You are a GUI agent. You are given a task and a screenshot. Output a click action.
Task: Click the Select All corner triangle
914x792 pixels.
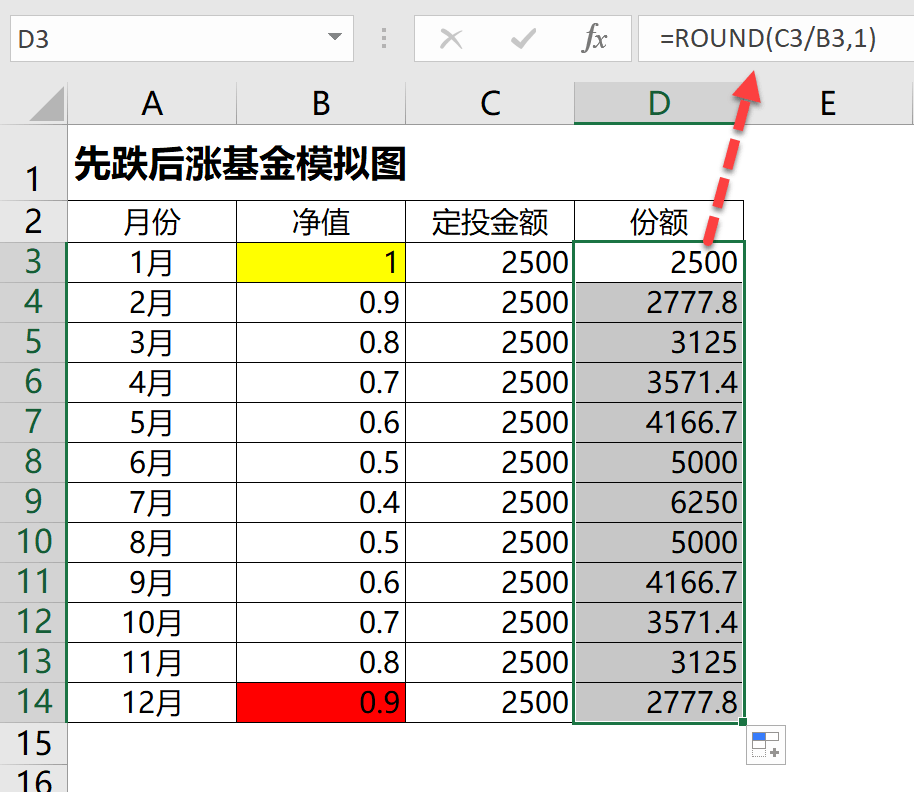[x=47, y=104]
